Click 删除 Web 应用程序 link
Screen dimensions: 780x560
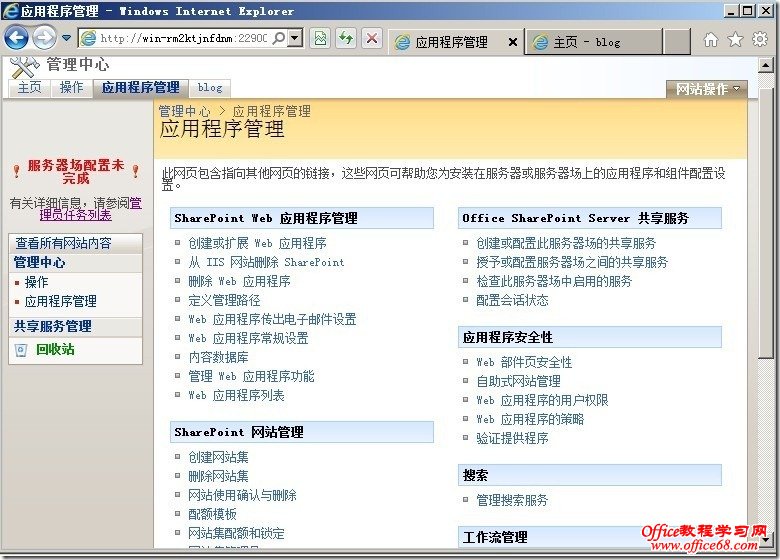pos(239,281)
